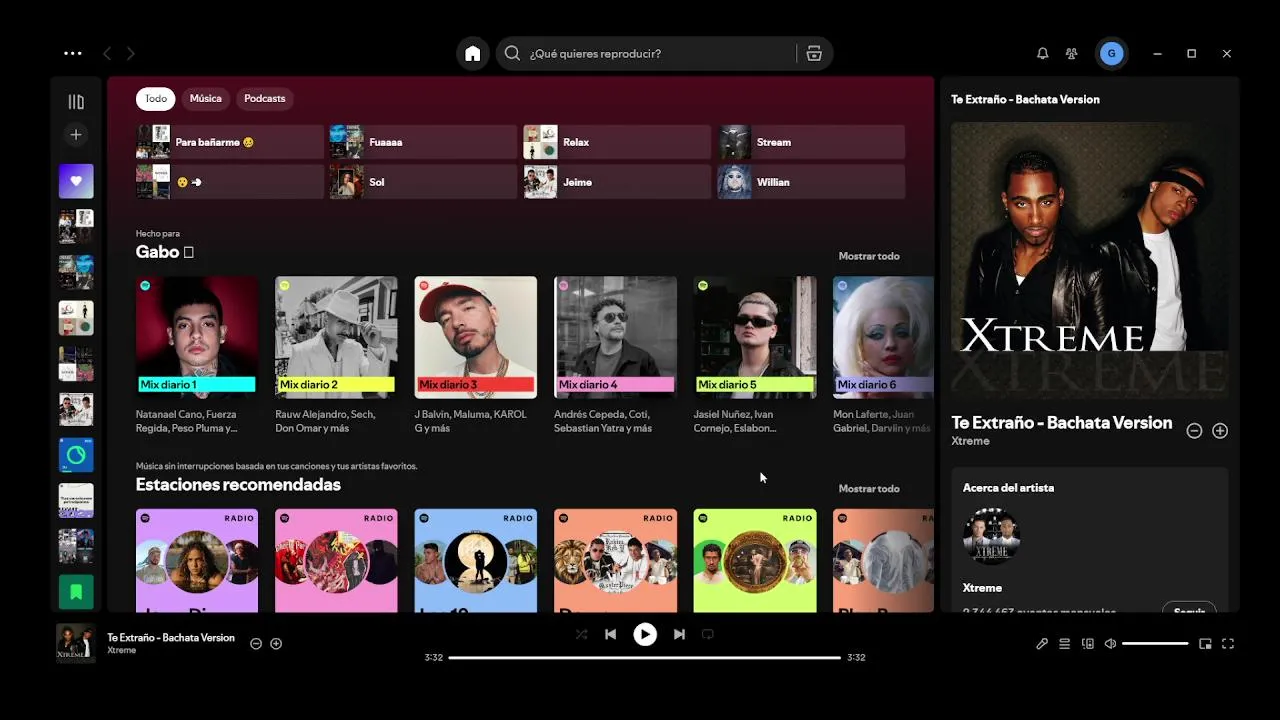Open the notifications bell
This screenshot has width=1280, height=720.
tap(1042, 54)
